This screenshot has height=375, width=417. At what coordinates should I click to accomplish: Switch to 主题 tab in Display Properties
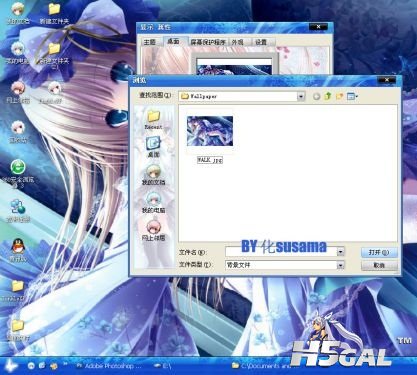point(150,42)
